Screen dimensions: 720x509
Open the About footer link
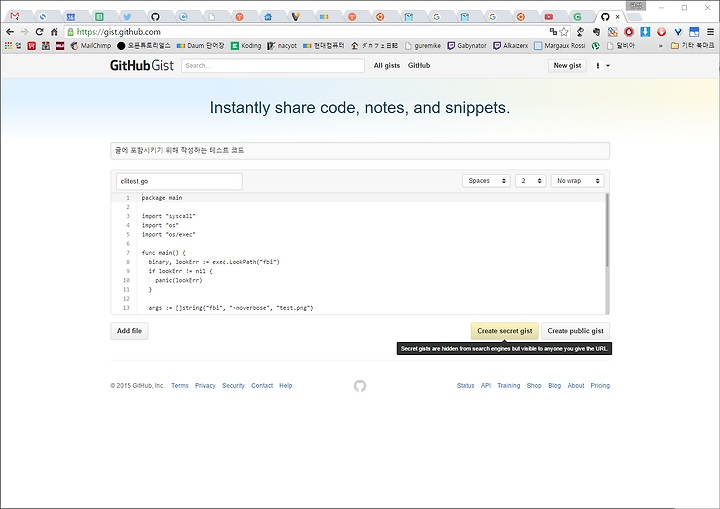click(x=576, y=385)
